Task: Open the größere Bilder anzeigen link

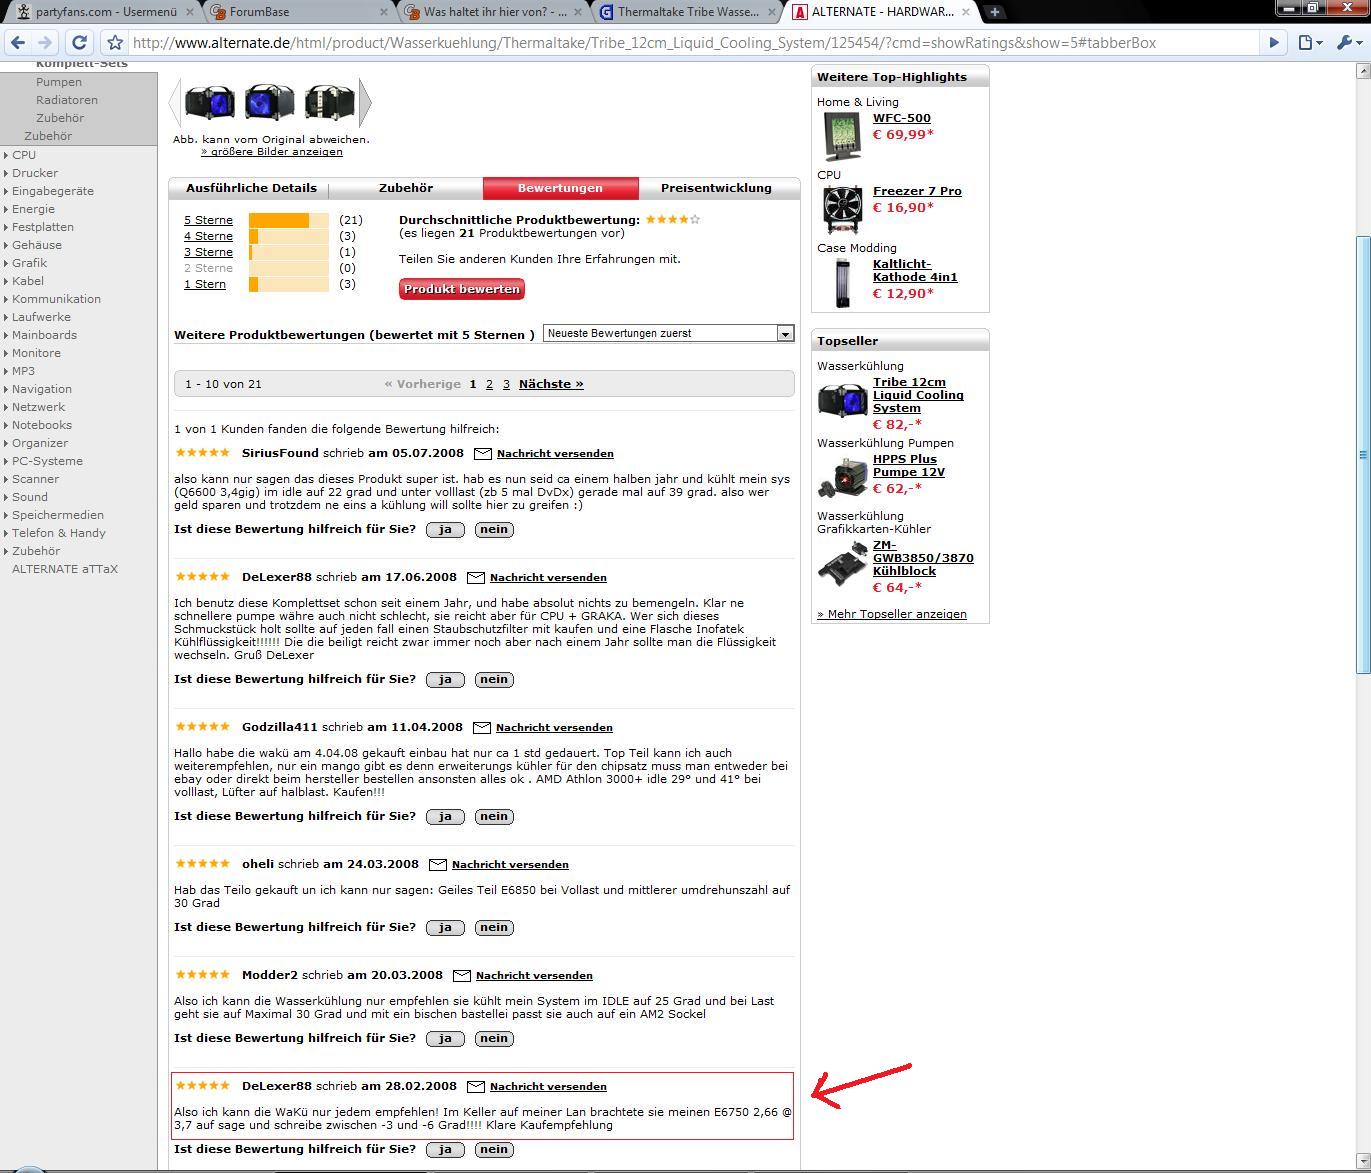Action: click(x=272, y=152)
